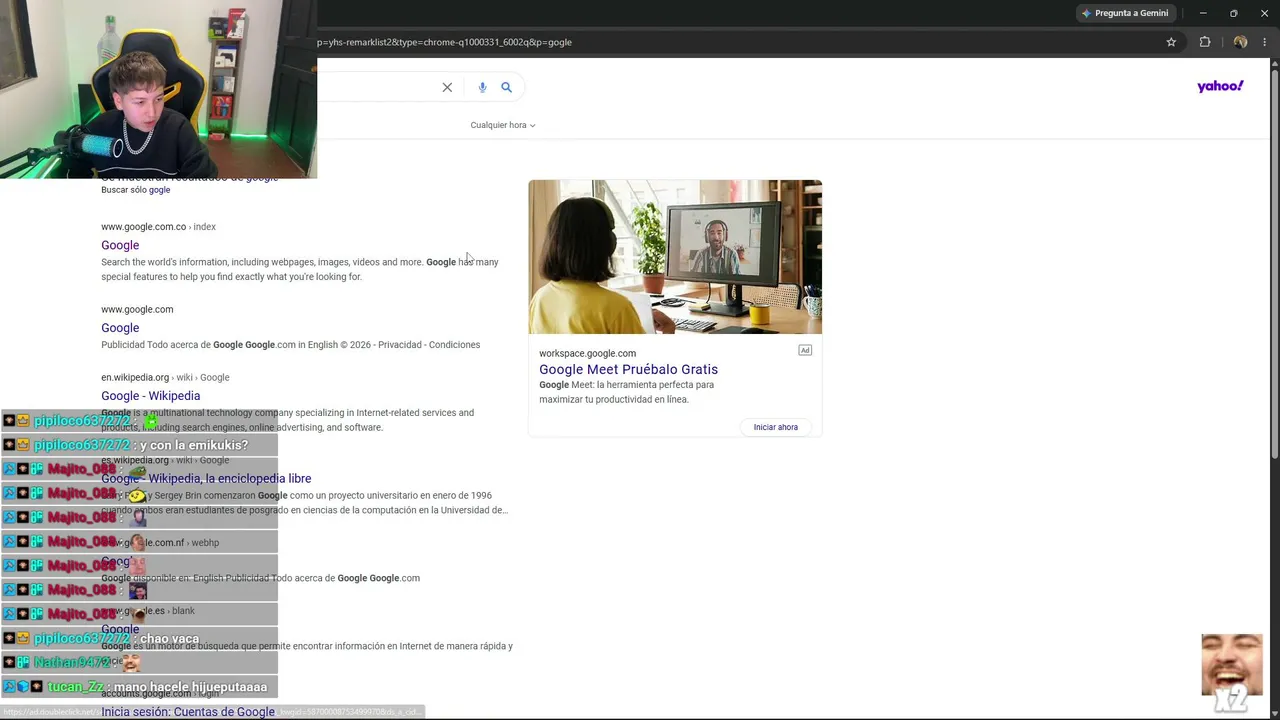The width and height of the screenshot is (1280, 720).
Task: Open Inicia sesión: Cuentas de Google link
Action: click(x=188, y=712)
